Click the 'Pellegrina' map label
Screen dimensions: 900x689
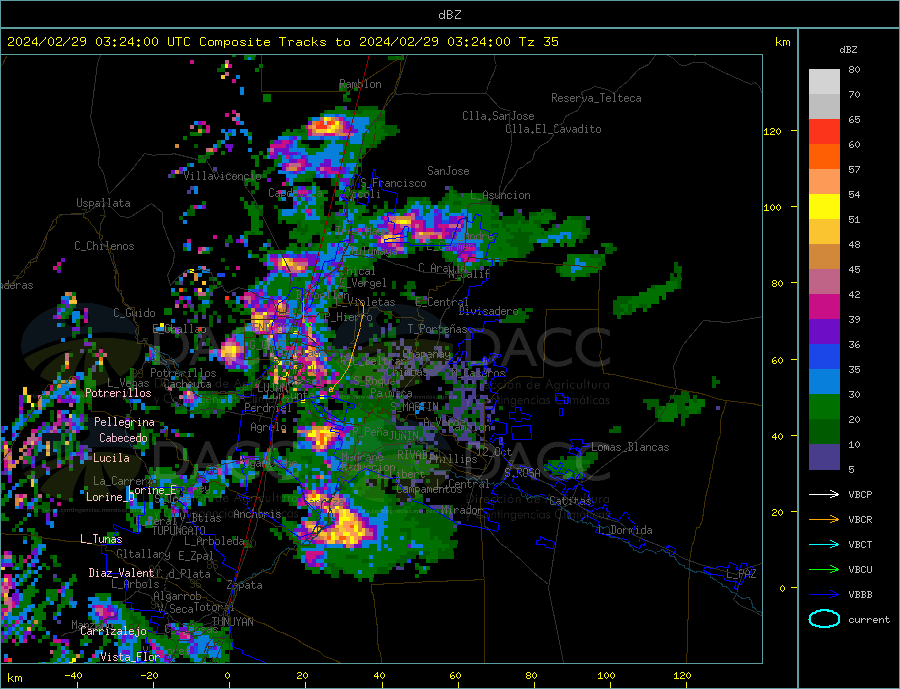pos(124,422)
